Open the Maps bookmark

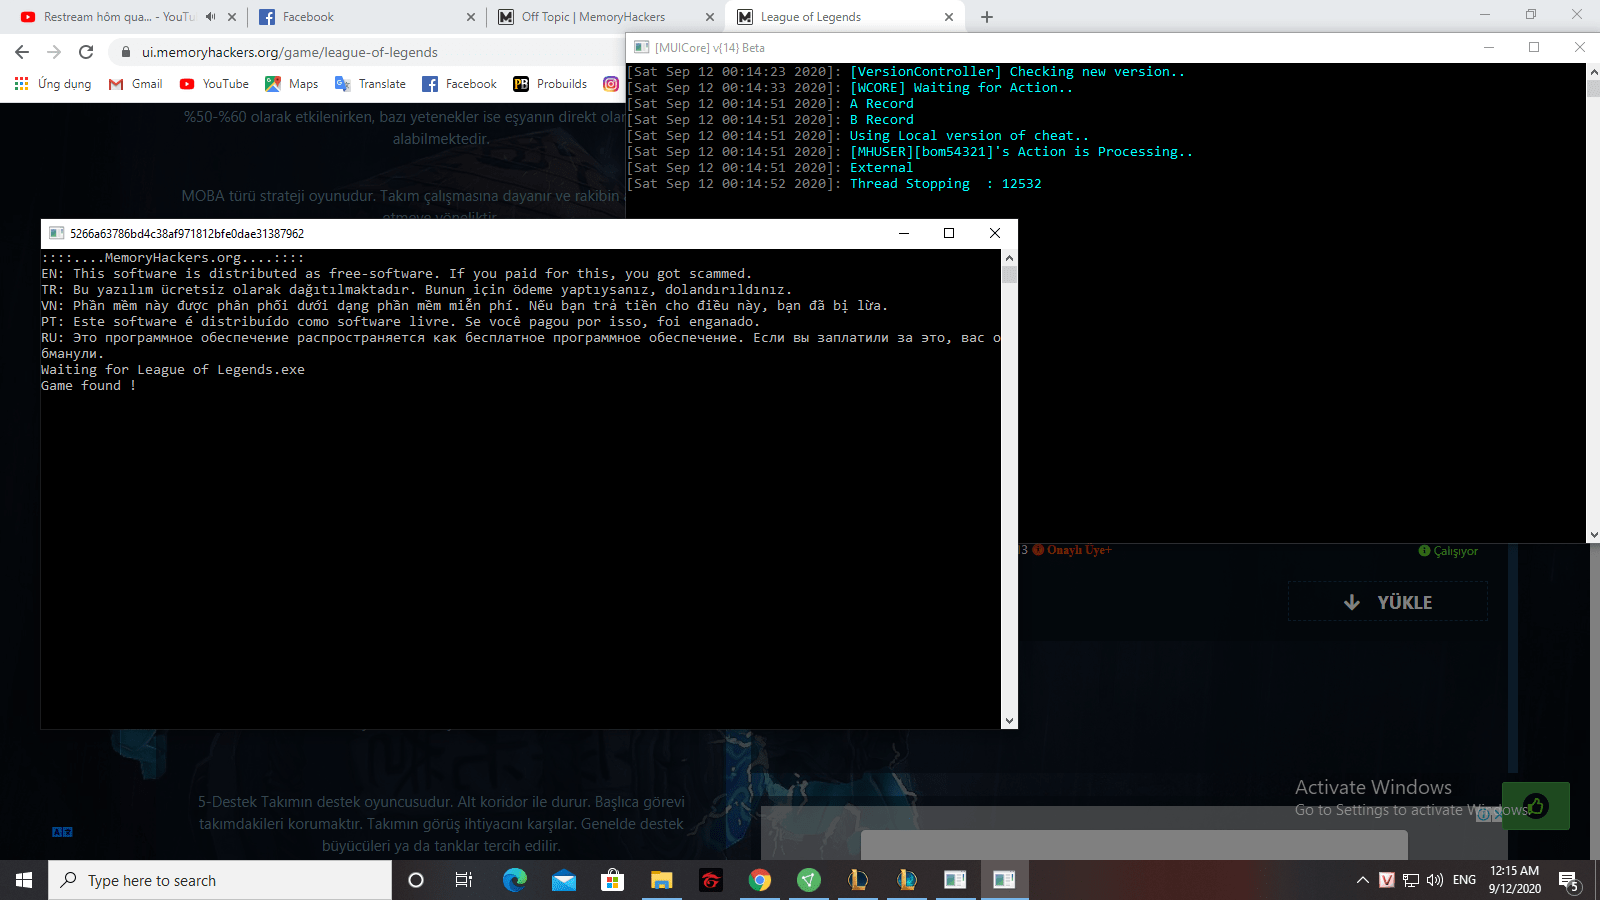coord(291,84)
